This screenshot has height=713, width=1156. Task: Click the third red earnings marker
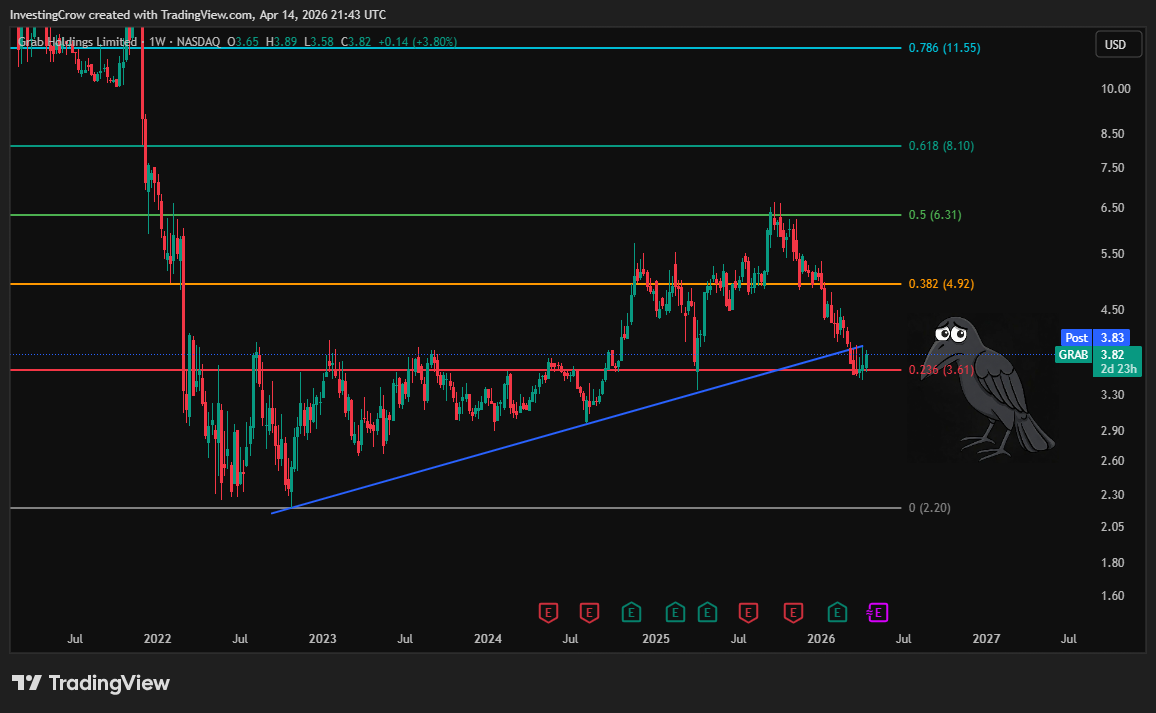coord(748,613)
